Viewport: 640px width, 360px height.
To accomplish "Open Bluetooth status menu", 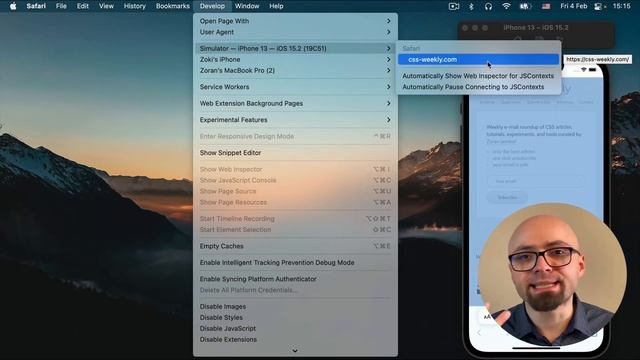I will (471, 6).
